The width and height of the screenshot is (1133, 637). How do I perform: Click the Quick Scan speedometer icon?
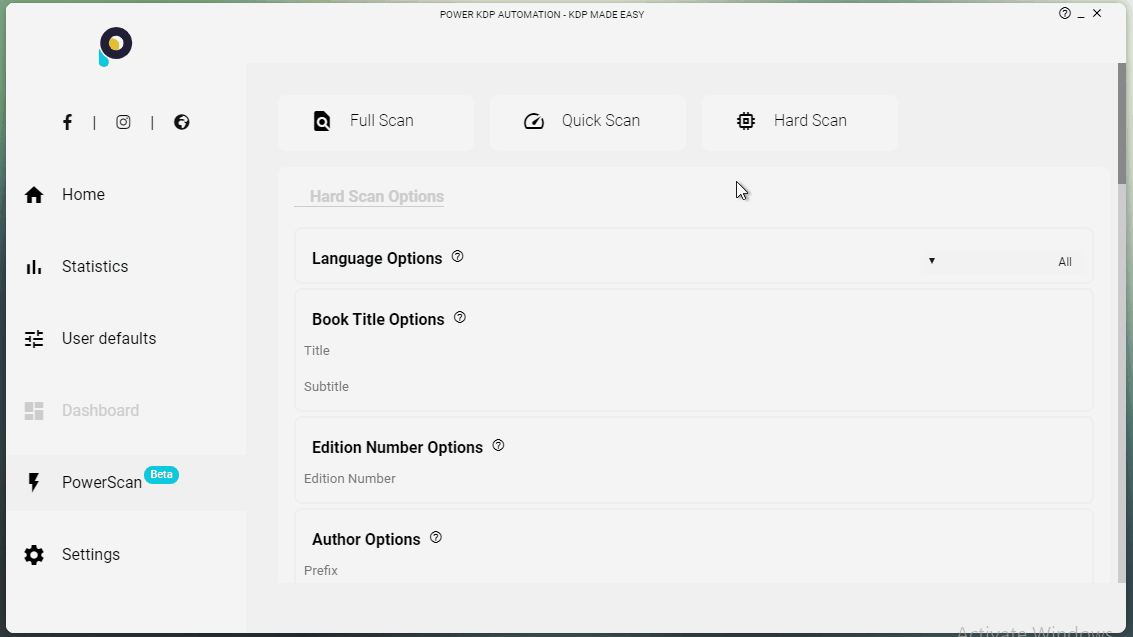click(534, 121)
